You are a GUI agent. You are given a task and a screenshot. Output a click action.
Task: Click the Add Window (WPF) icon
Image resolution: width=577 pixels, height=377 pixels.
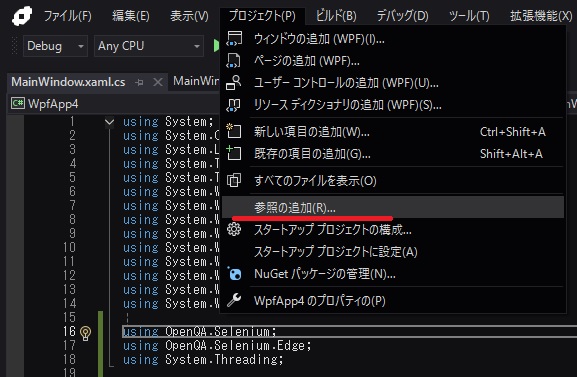point(234,38)
